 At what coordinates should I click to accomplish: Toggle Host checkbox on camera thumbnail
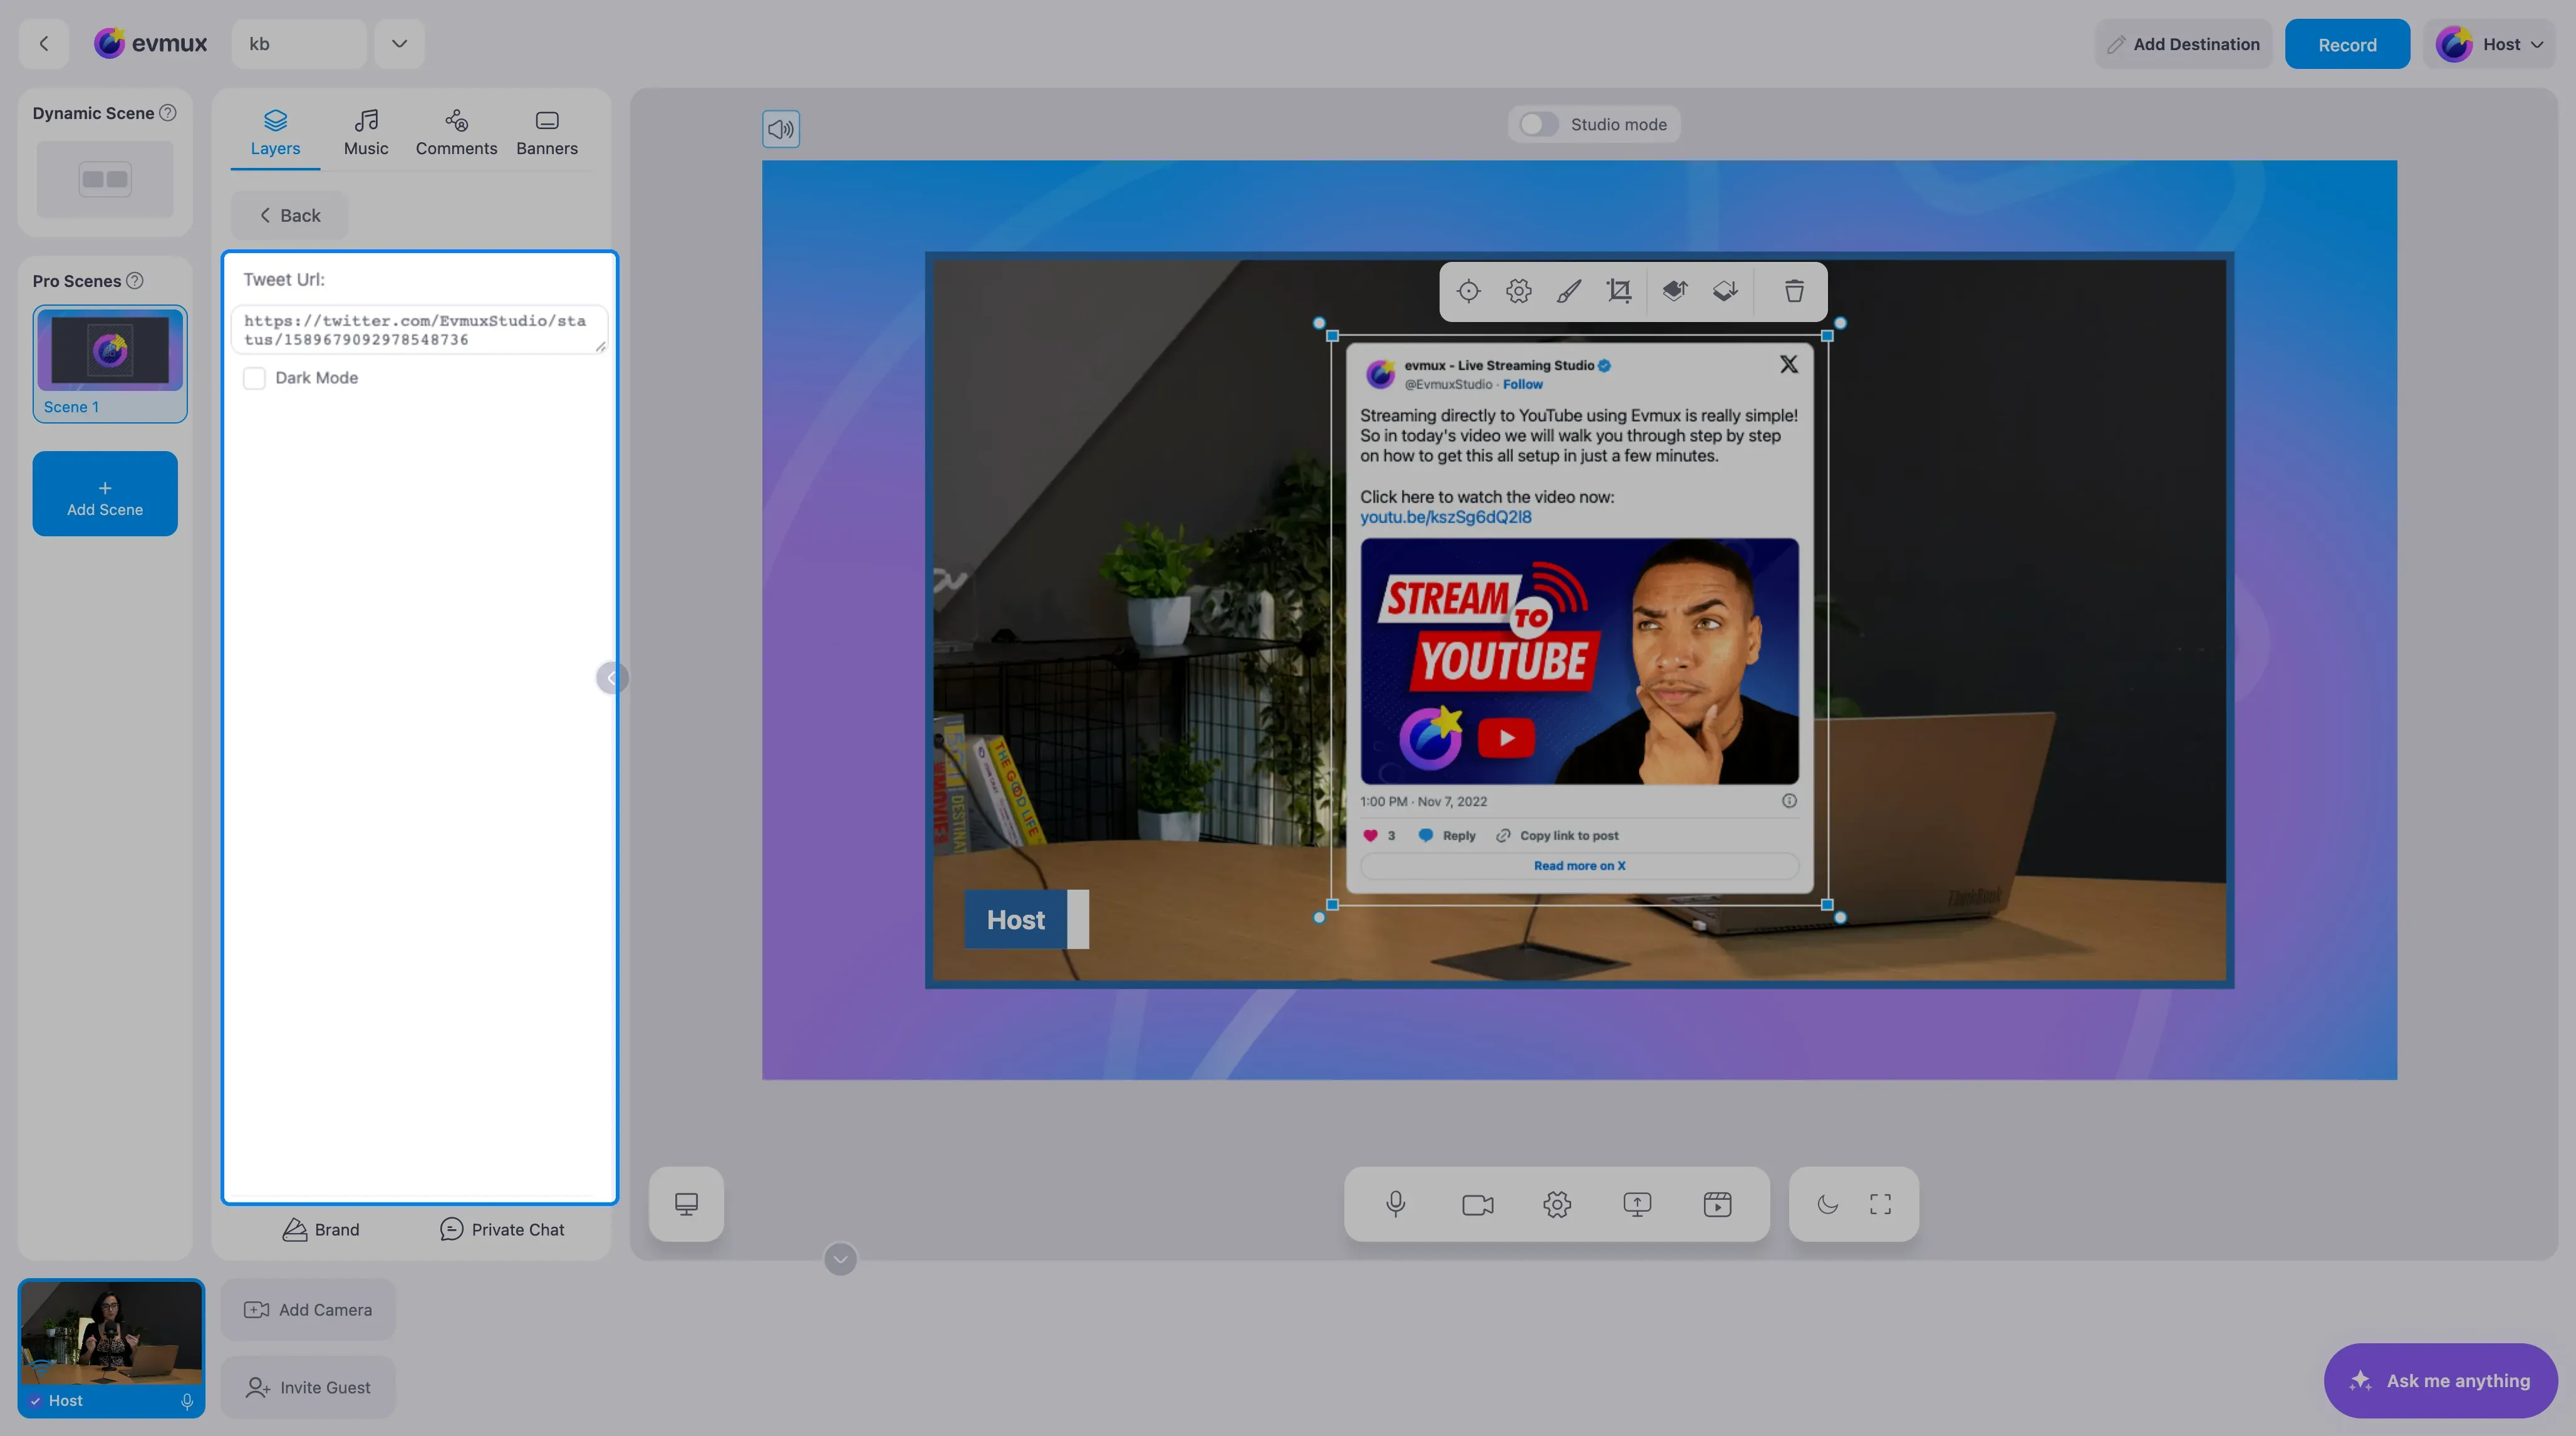pyautogui.click(x=35, y=1401)
